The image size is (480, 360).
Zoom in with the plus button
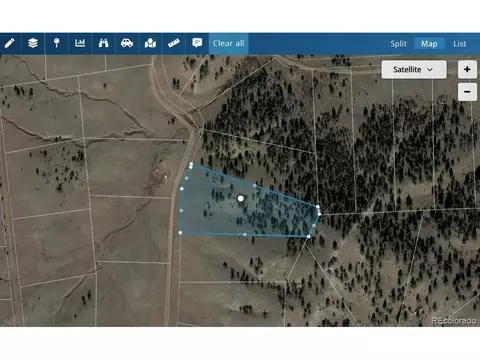(x=467, y=69)
